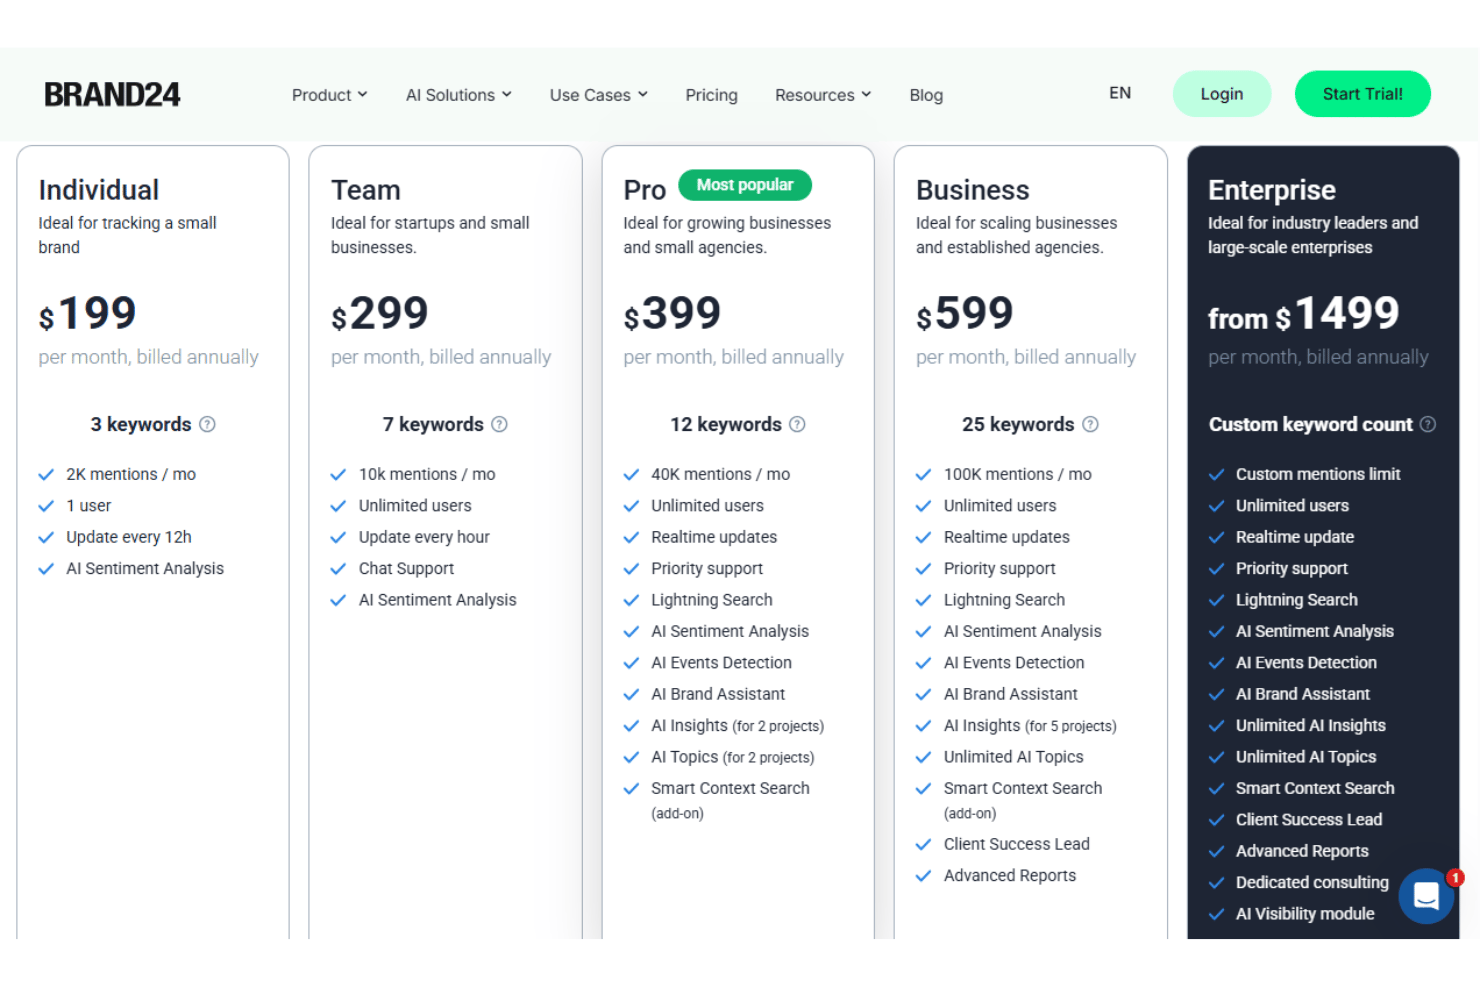
Task: Click the $399 price
Action: (x=672, y=314)
